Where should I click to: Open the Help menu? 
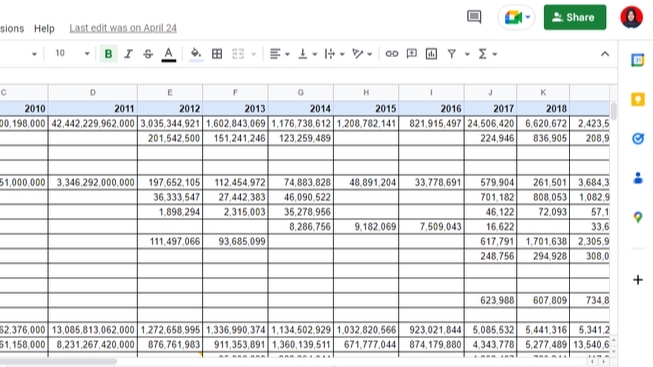[x=44, y=28]
